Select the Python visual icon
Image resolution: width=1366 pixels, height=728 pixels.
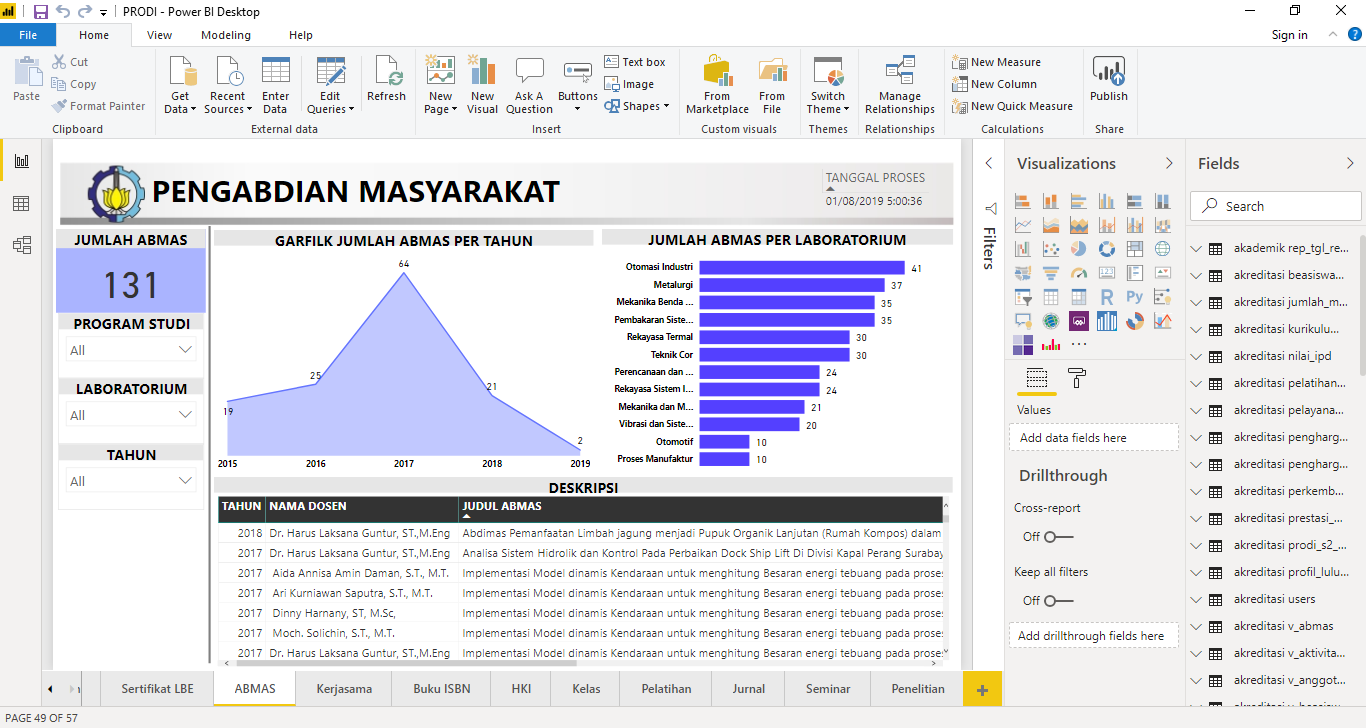click(1135, 297)
